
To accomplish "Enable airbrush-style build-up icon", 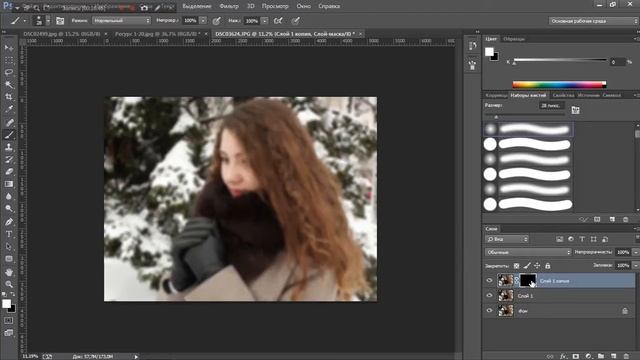I will click(x=278, y=20).
